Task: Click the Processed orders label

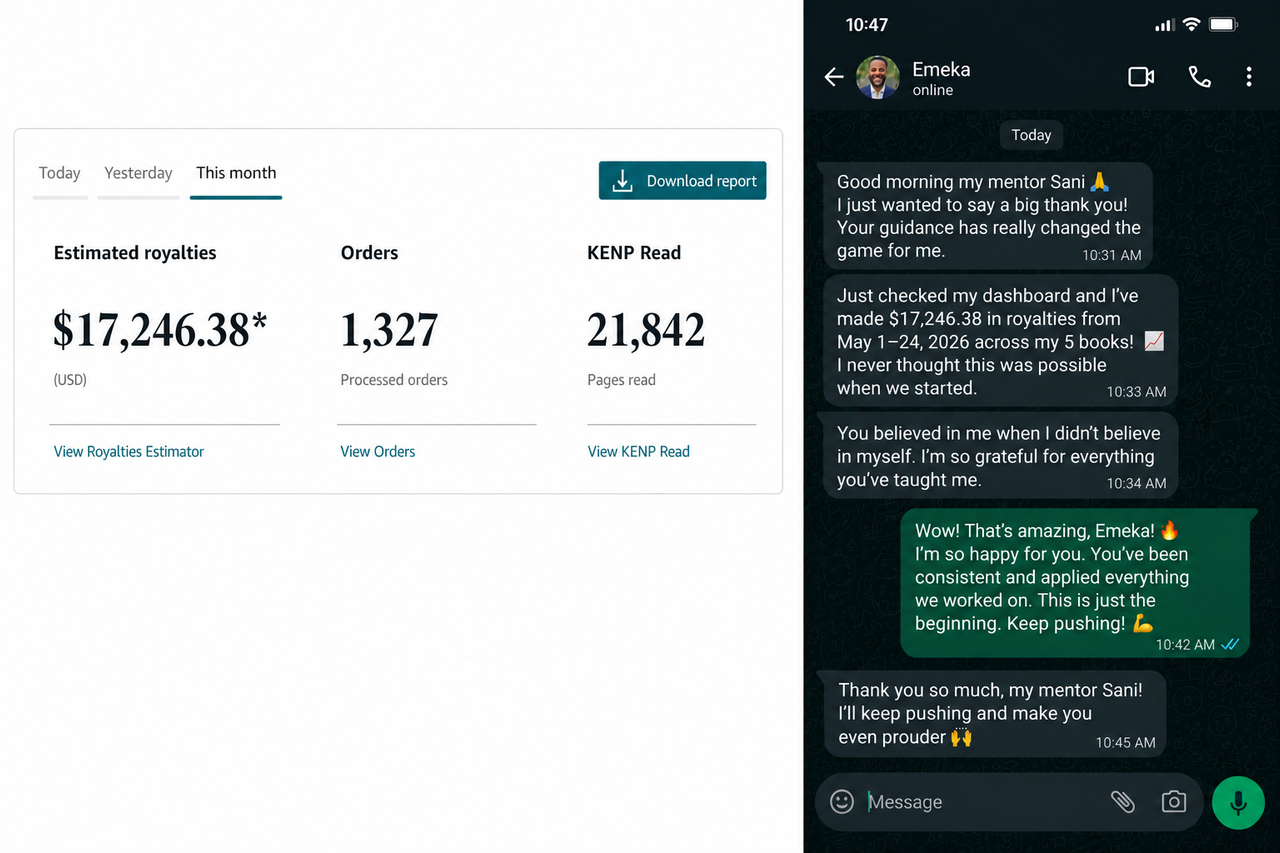Action: pyautogui.click(x=394, y=380)
